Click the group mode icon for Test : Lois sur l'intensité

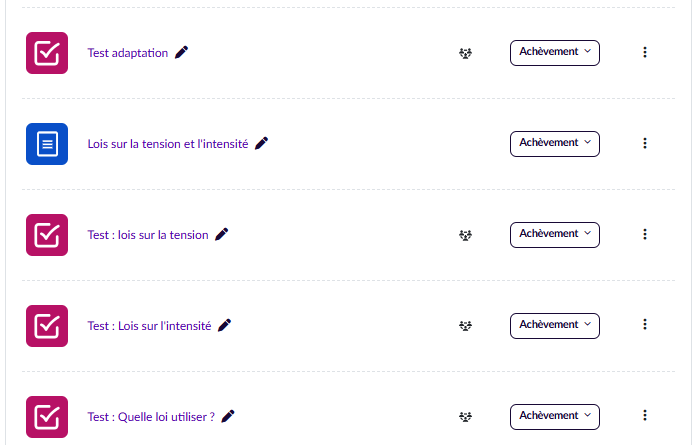[x=465, y=326]
